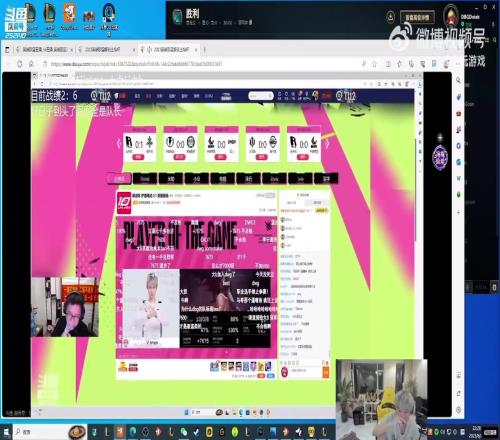This screenshot has height=440, width=500.
Task: Focus the chat message input field
Action: click(306, 371)
